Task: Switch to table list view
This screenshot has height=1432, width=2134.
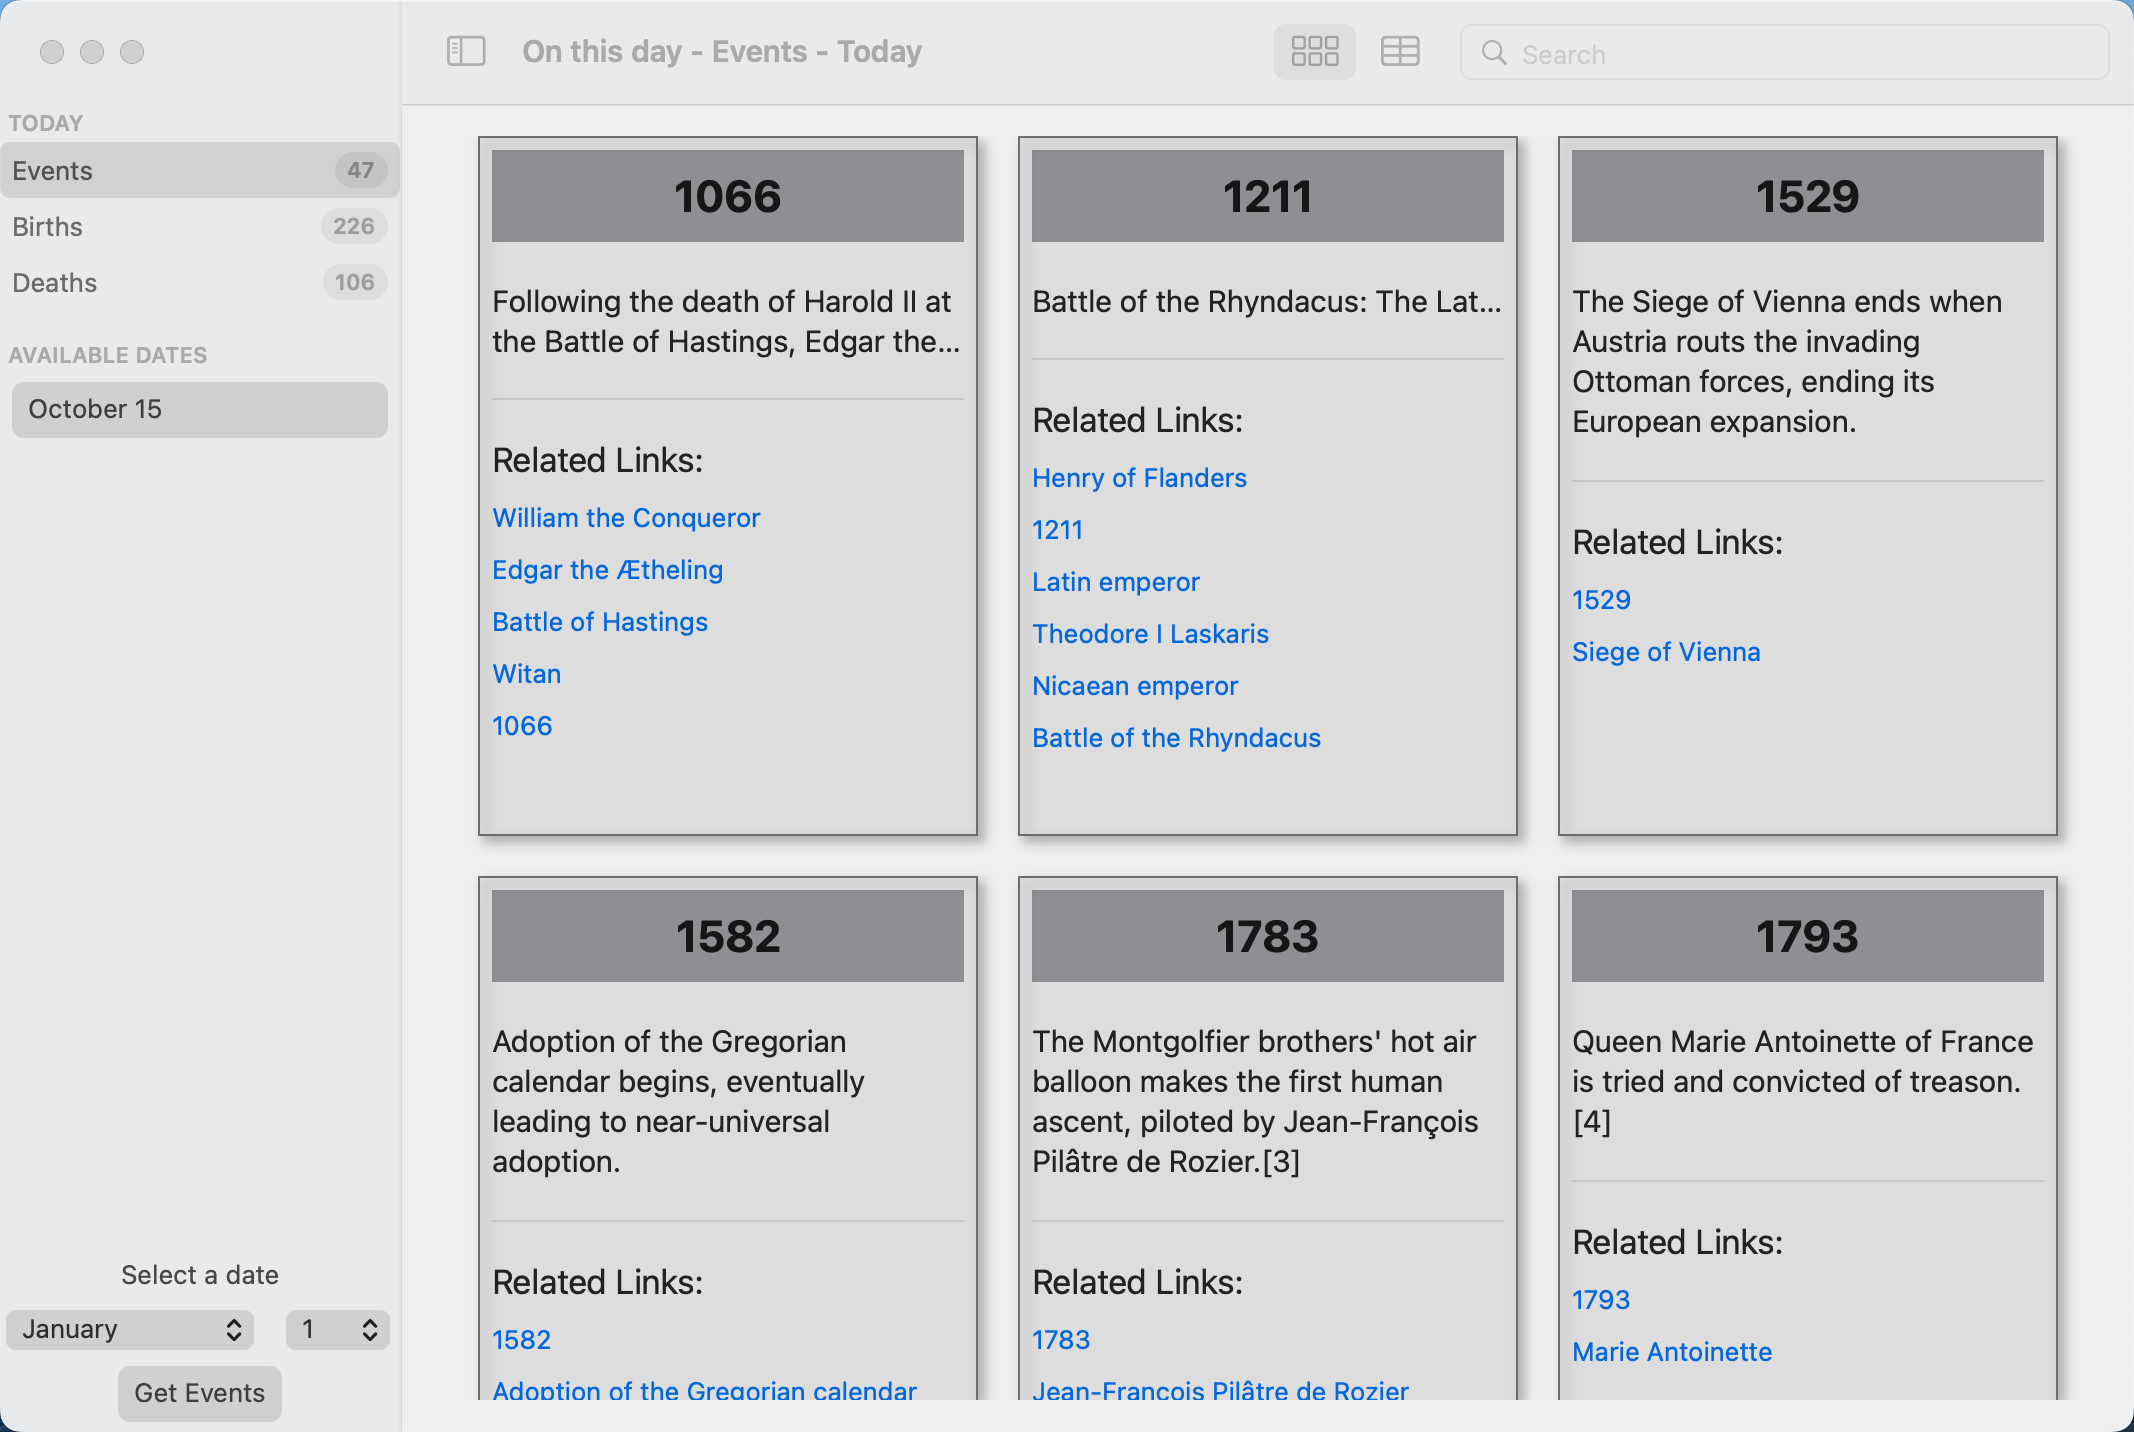Action: [1400, 51]
